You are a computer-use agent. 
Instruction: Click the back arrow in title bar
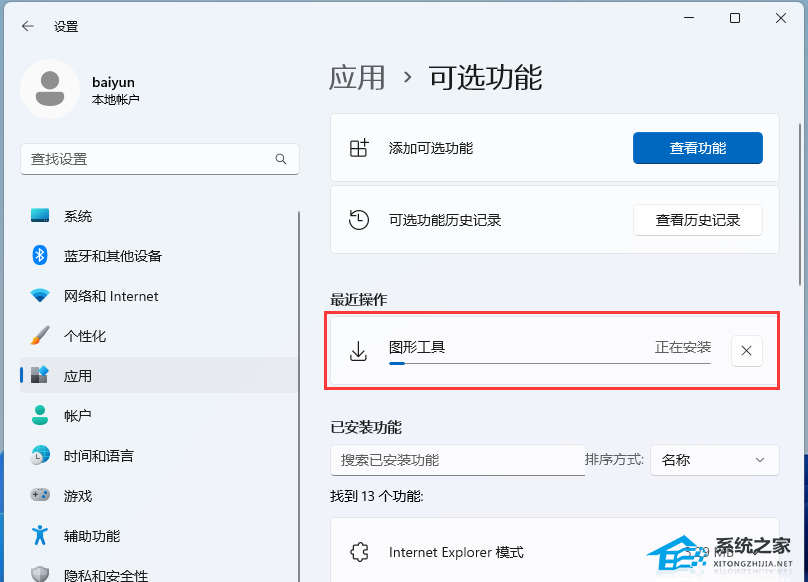click(28, 27)
